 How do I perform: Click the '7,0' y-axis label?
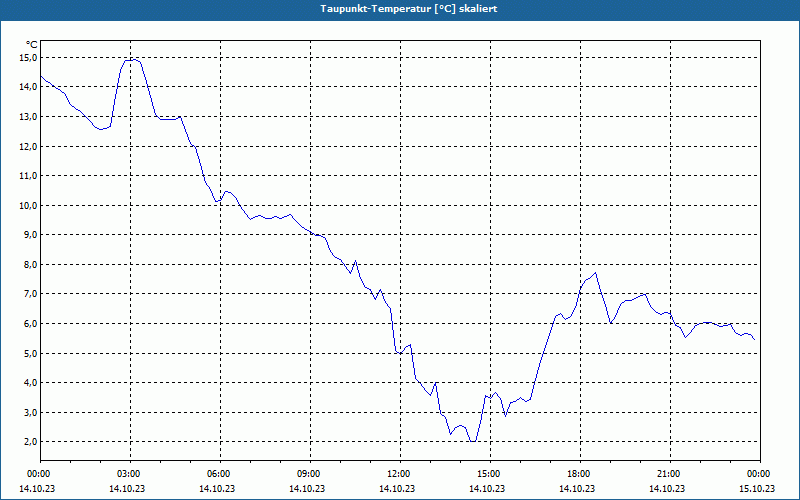(30, 294)
